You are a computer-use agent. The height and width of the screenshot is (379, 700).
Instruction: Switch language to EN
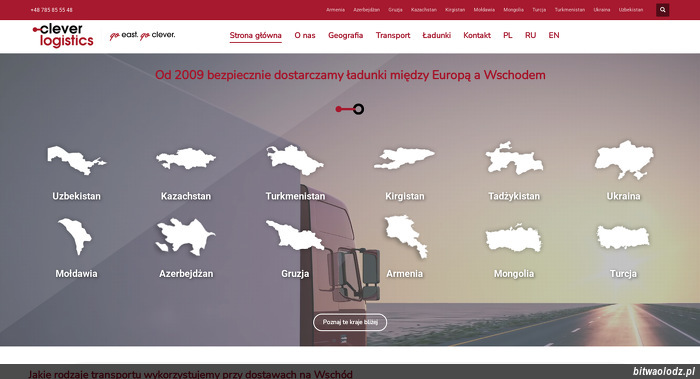point(554,35)
